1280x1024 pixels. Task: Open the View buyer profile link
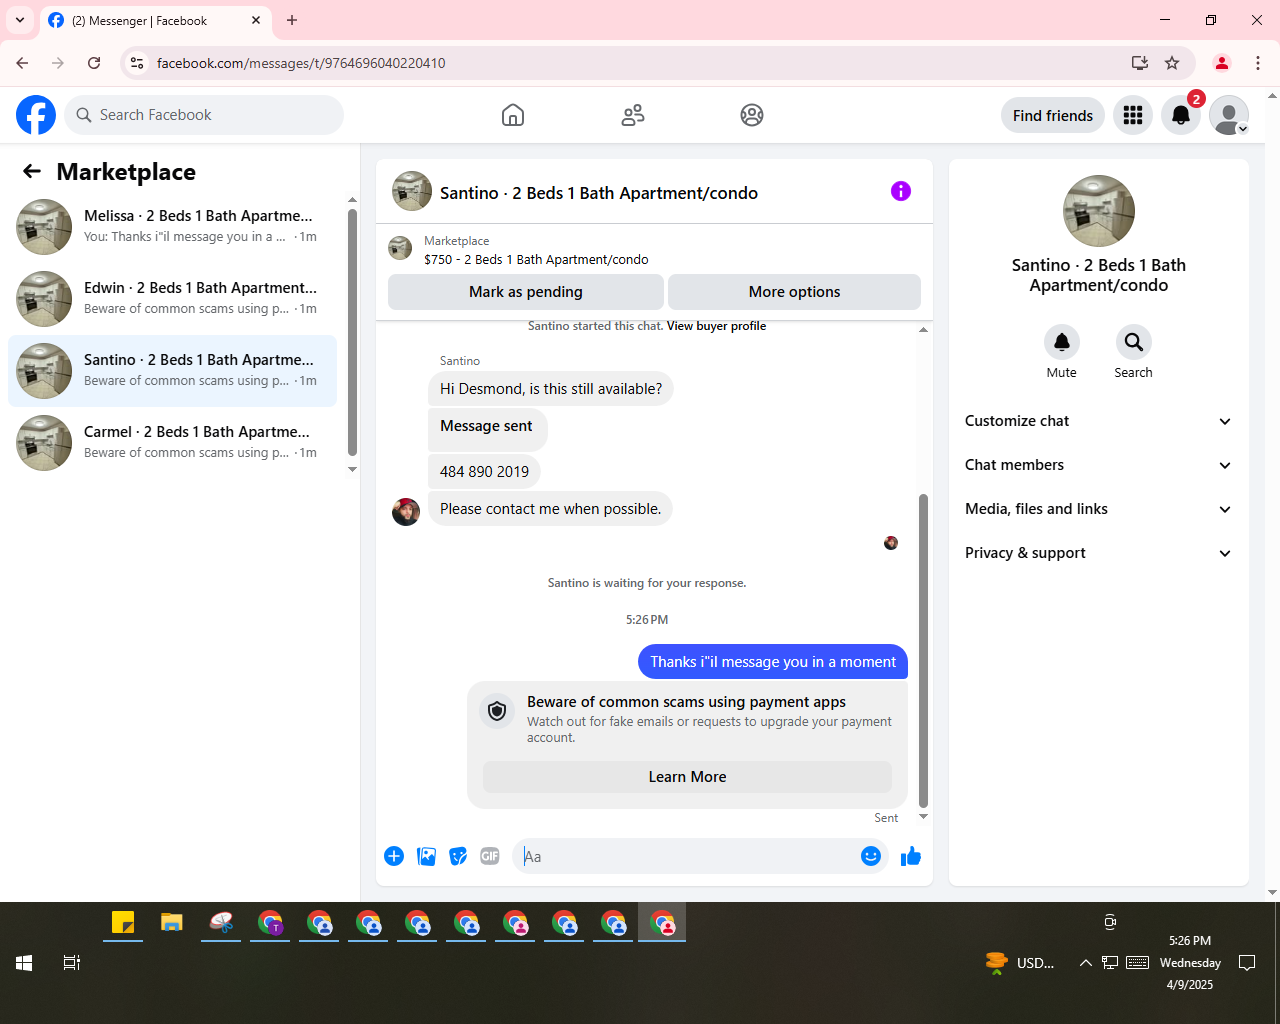pyautogui.click(x=716, y=326)
